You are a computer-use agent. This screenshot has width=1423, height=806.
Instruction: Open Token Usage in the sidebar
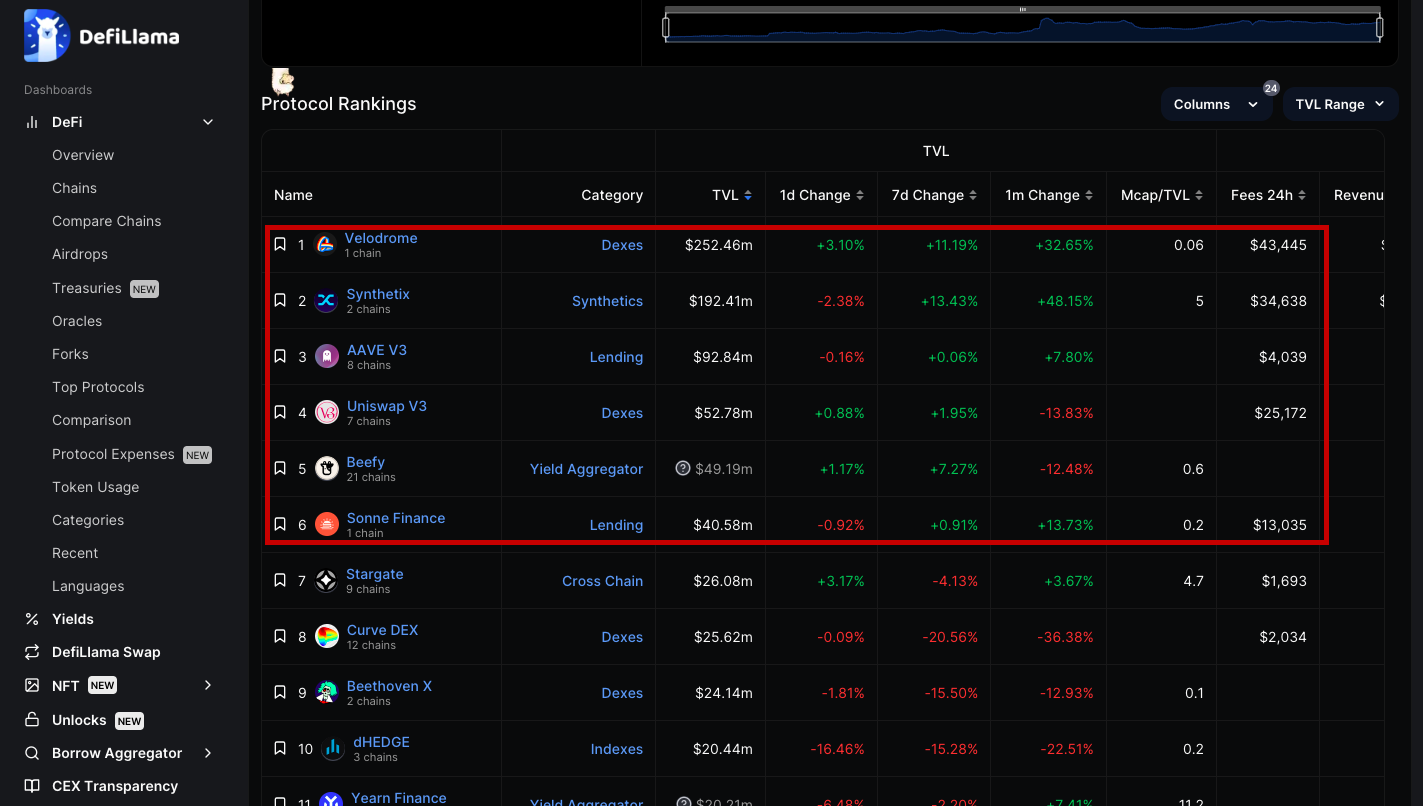click(x=95, y=487)
